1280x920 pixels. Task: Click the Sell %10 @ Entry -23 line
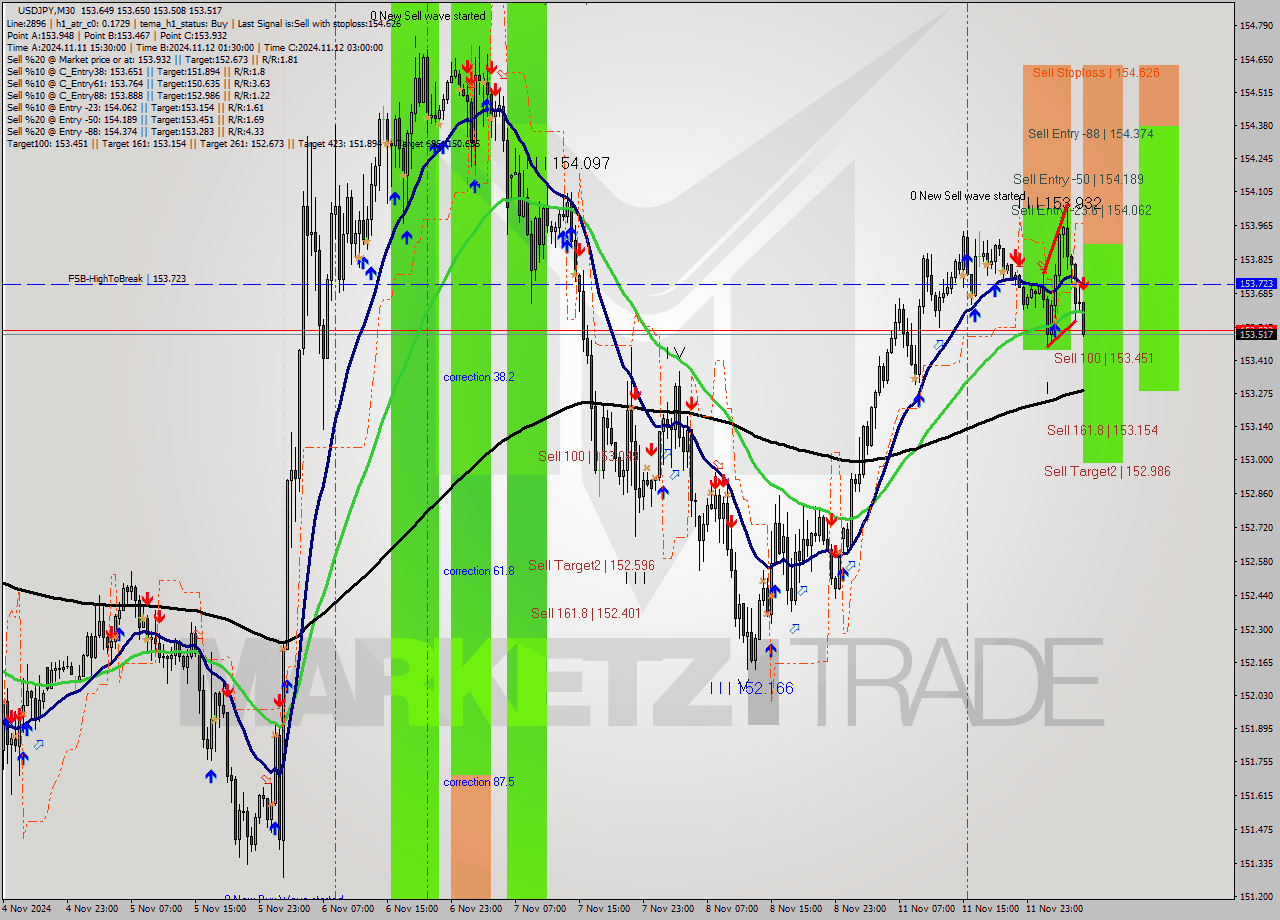[x=136, y=108]
